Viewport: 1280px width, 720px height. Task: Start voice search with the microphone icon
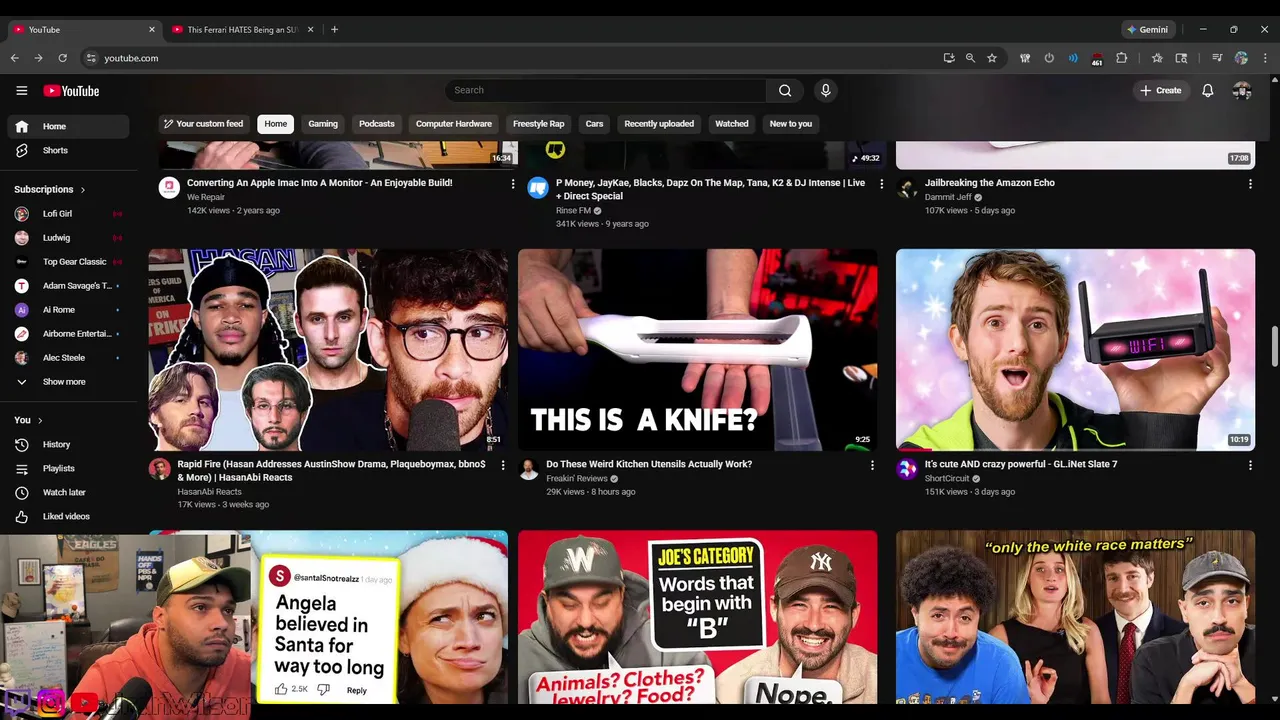click(825, 90)
